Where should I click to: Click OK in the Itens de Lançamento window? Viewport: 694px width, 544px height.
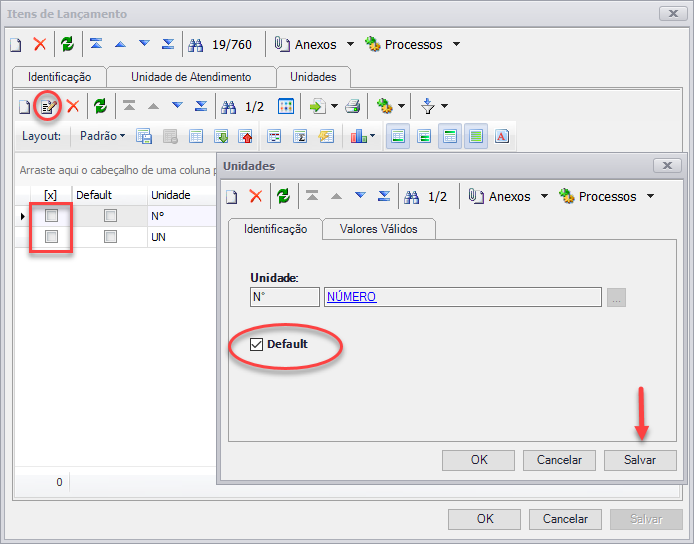click(485, 519)
